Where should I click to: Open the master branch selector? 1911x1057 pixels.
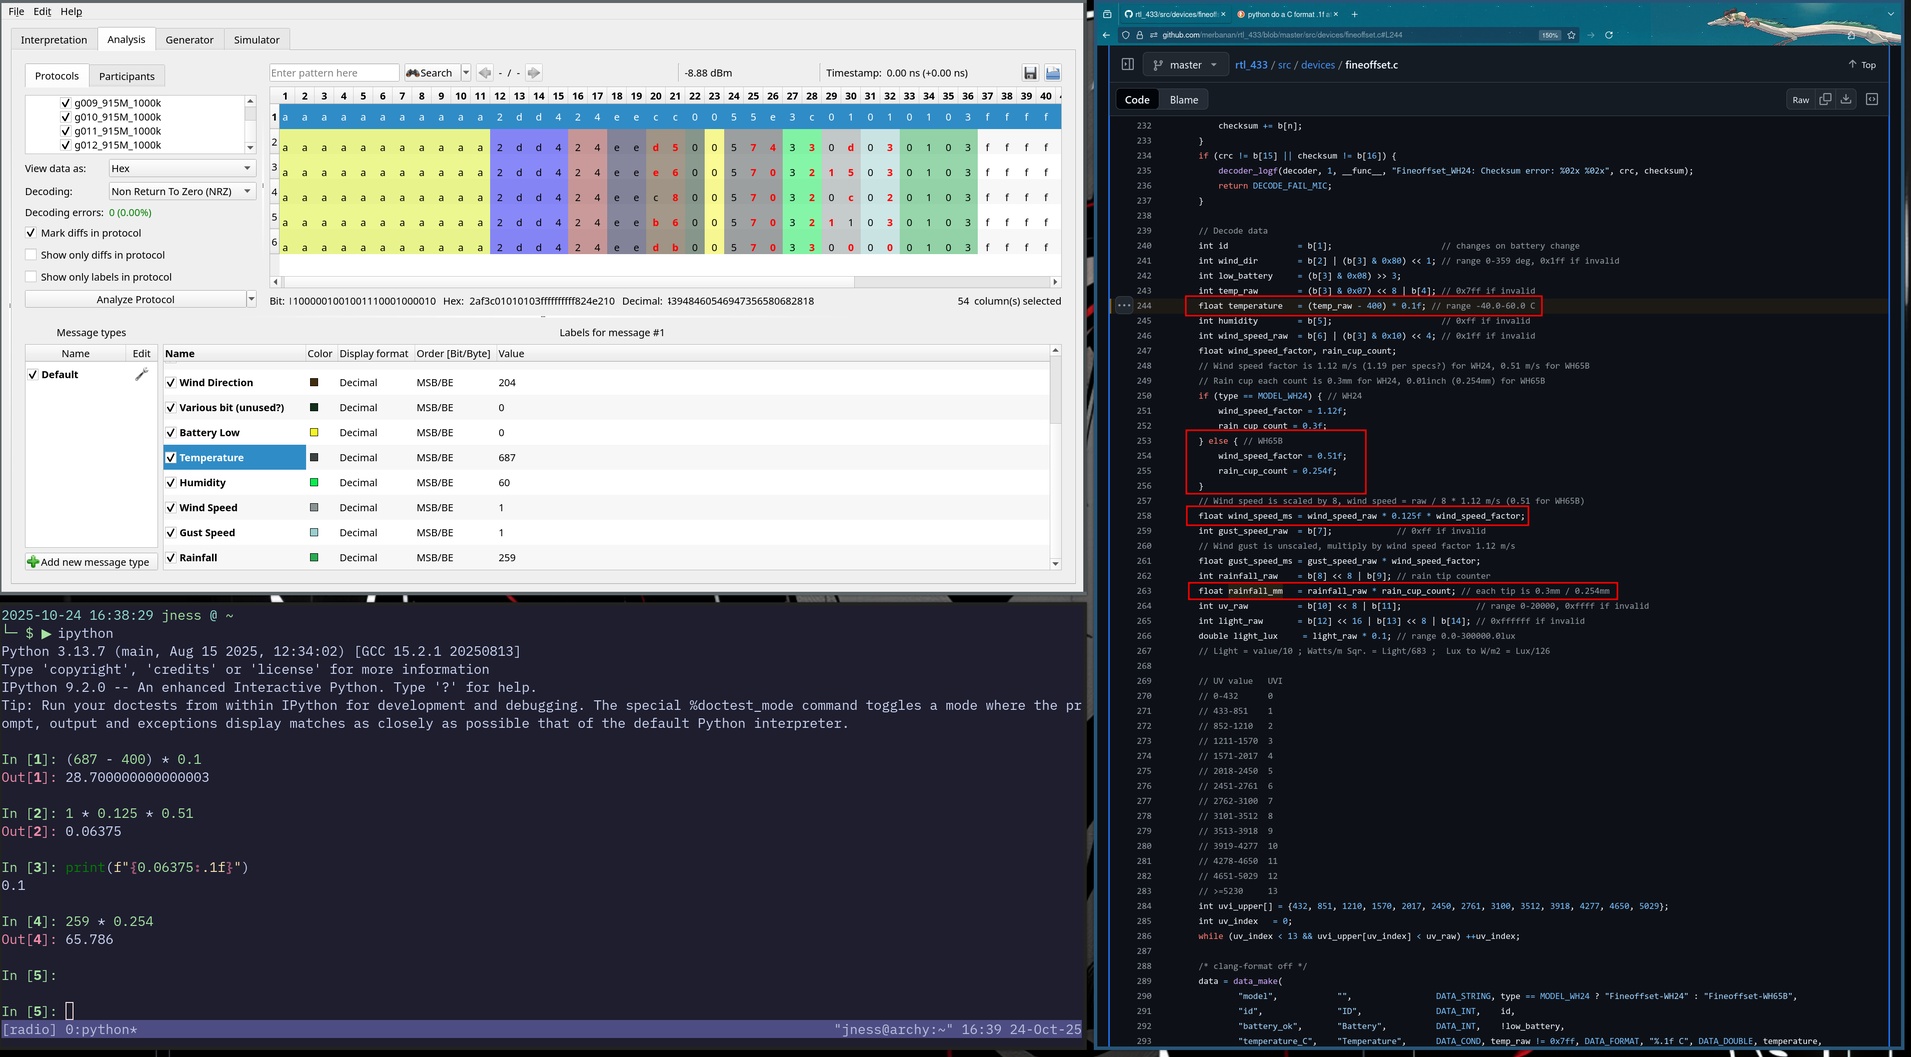coord(1185,65)
